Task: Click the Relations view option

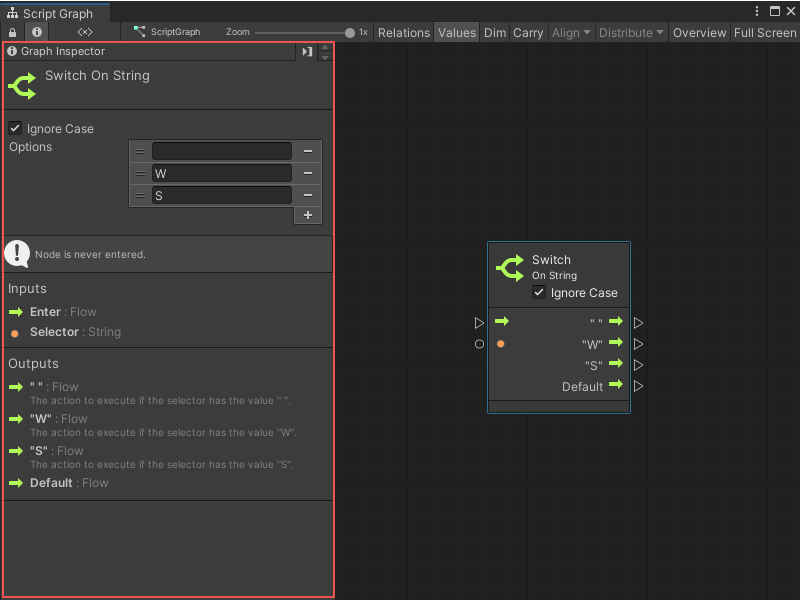Action: coord(404,32)
